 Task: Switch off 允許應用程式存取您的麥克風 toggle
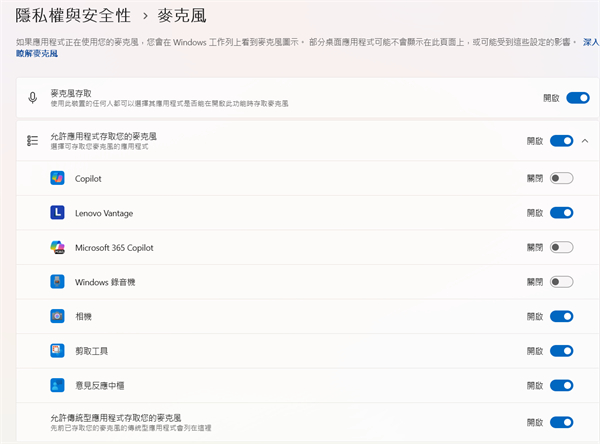(x=561, y=141)
